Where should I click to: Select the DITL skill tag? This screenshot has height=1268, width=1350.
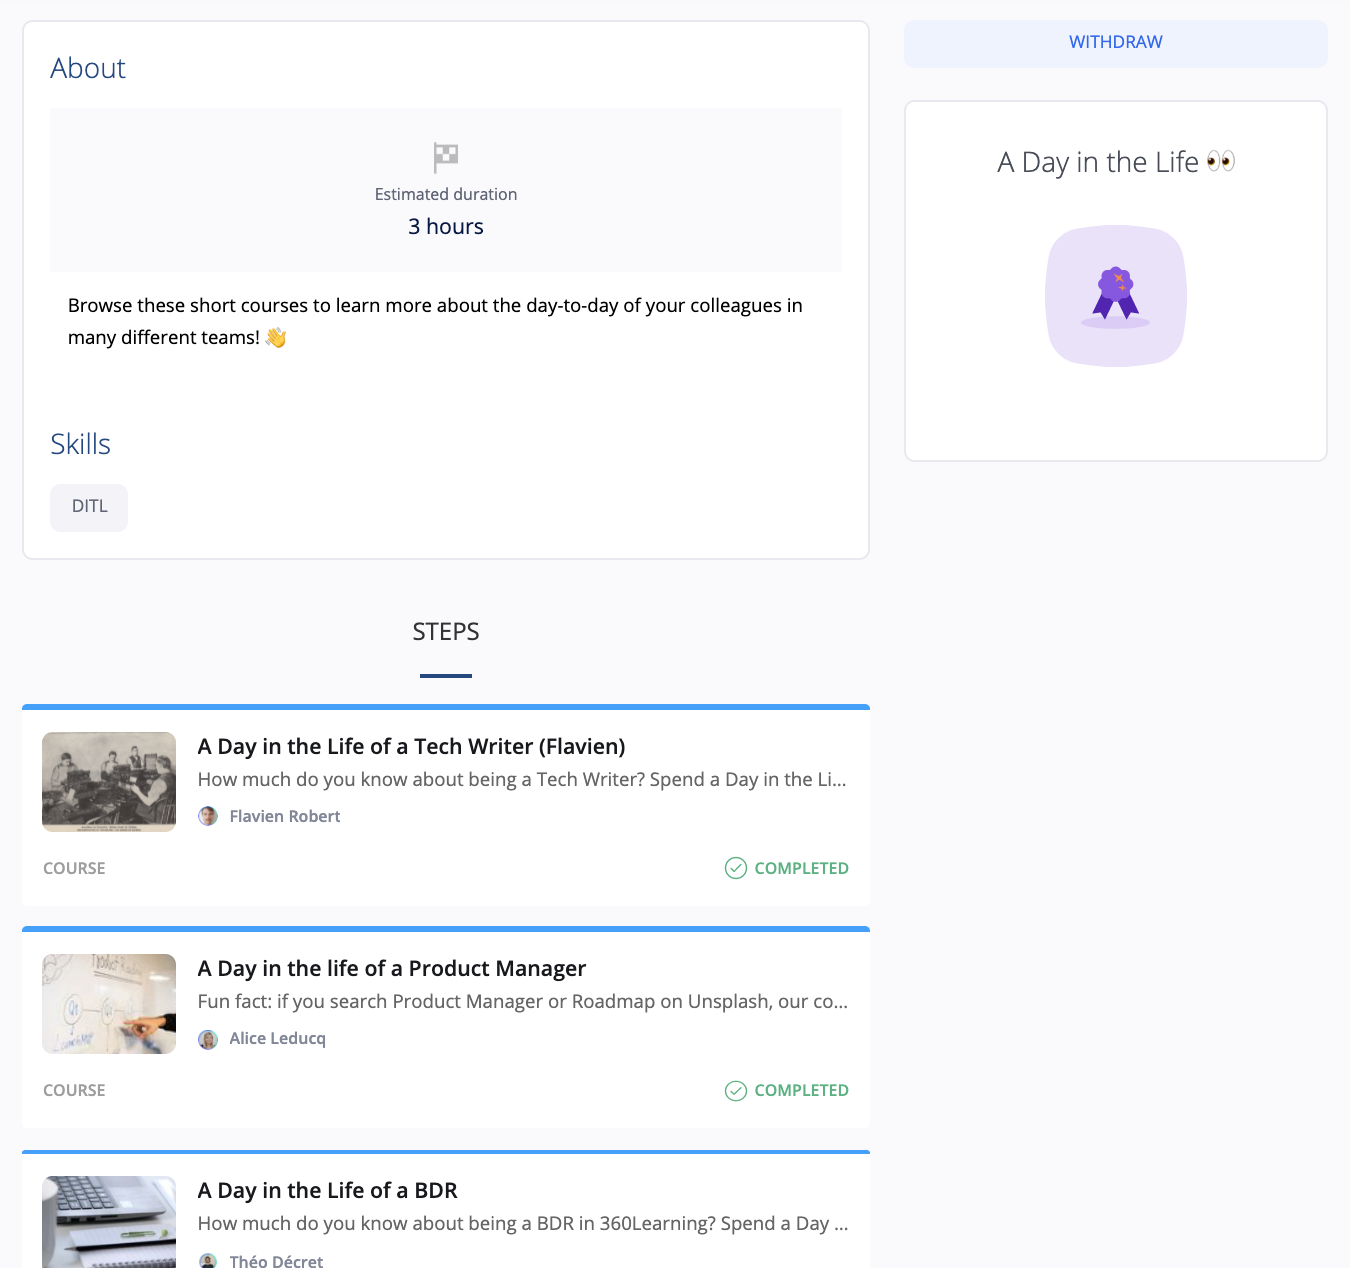point(89,507)
